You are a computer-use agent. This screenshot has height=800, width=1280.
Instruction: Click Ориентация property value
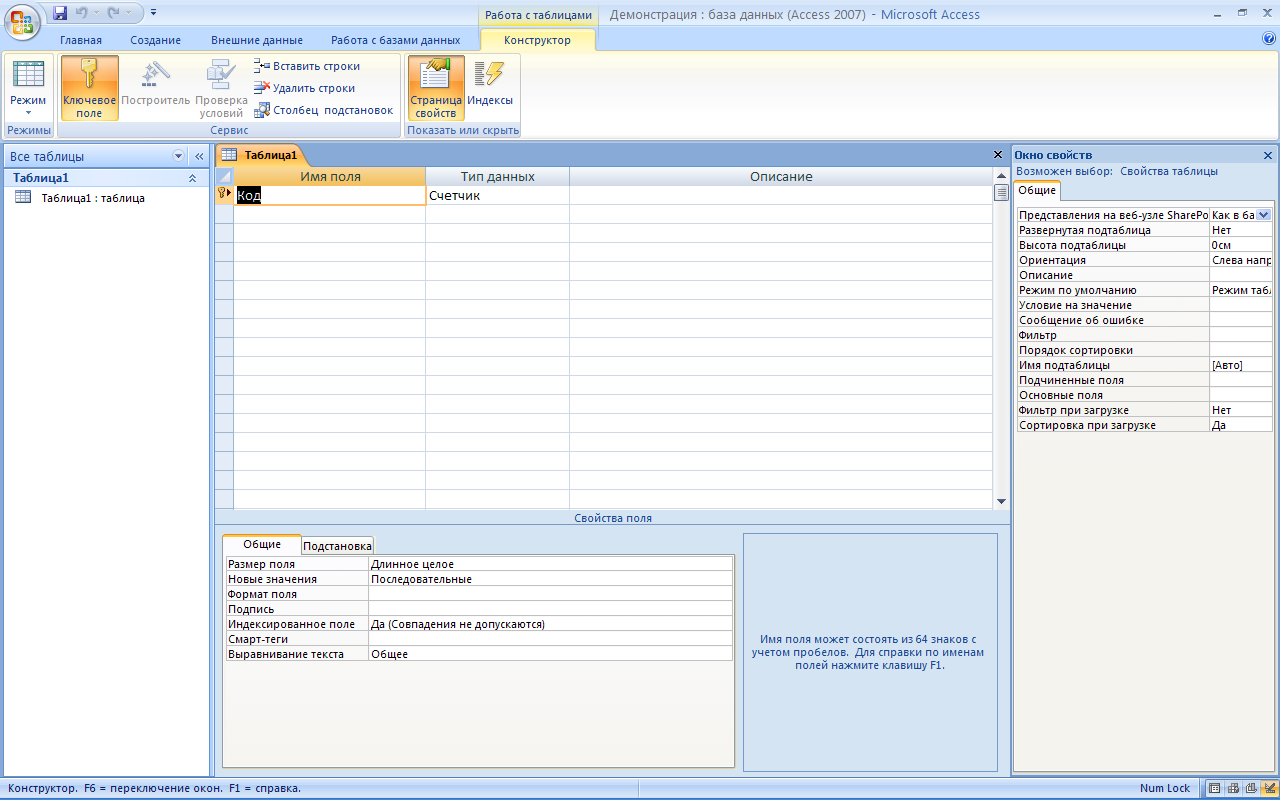point(1241,260)
